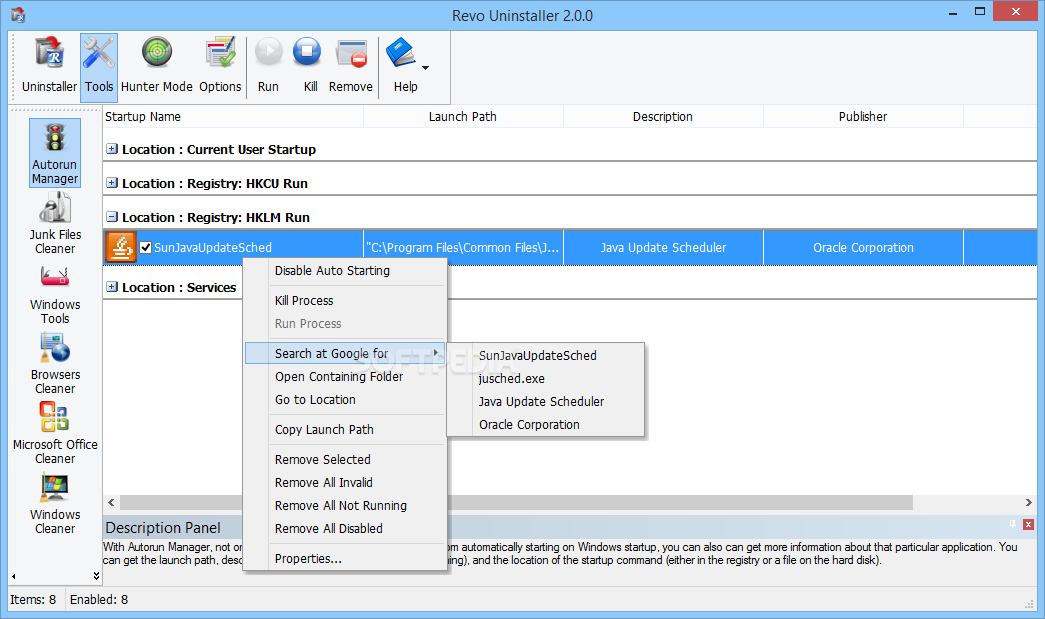
Task: Click the Java icon of SunJavaUpdateSched
Action: tap(121, 247)
